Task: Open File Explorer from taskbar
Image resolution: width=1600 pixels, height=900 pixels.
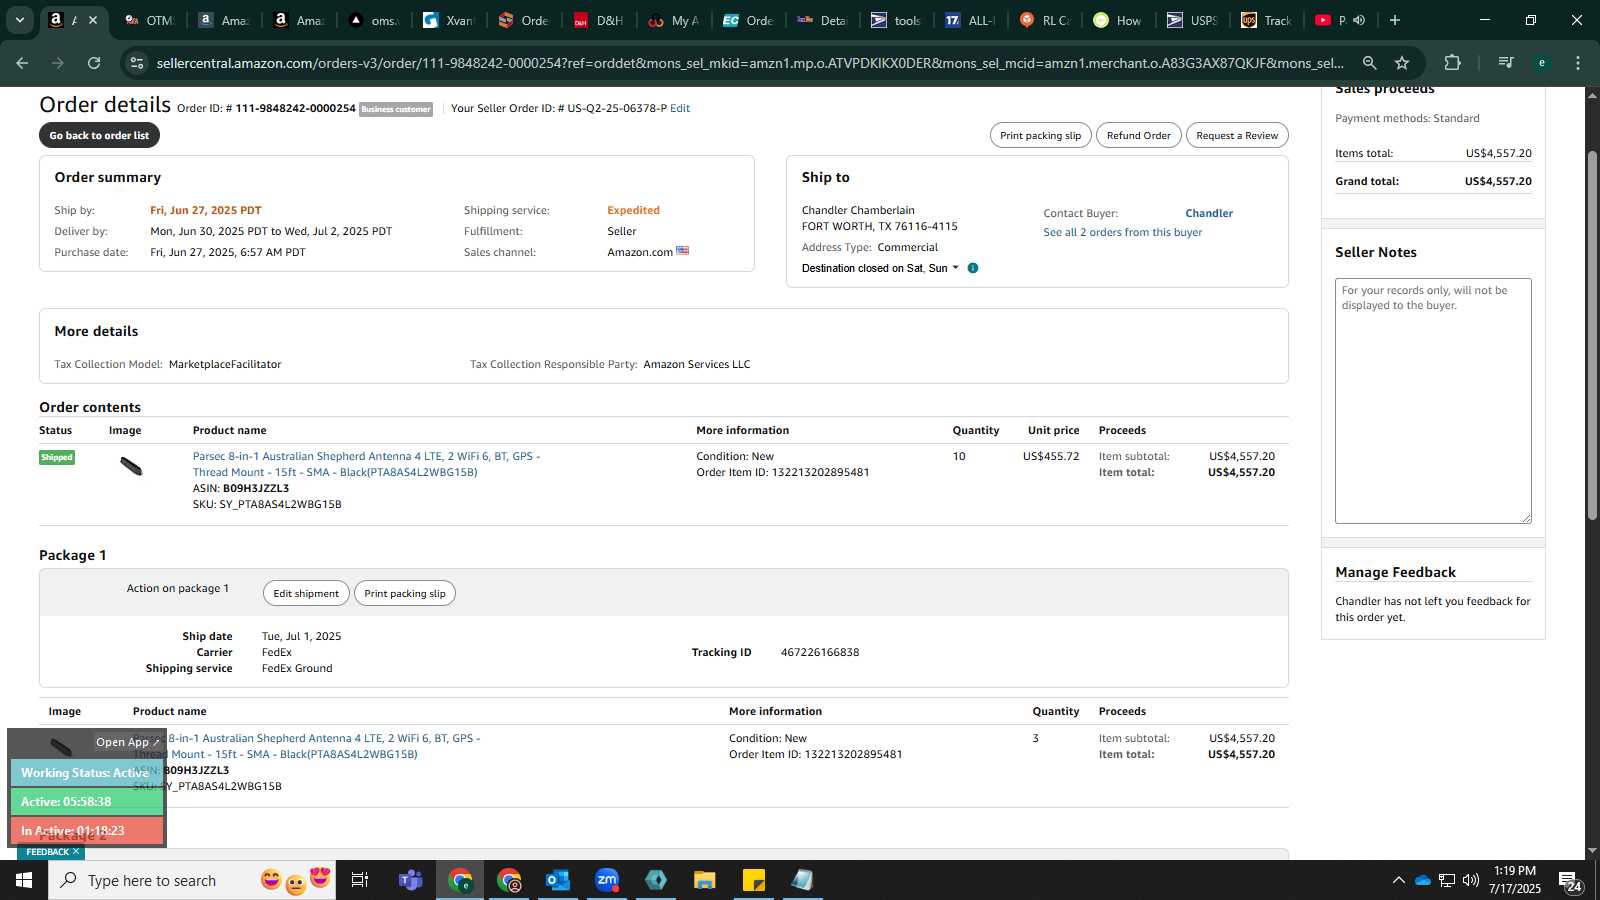Action: pyautogui.click(x=705, y=880)
